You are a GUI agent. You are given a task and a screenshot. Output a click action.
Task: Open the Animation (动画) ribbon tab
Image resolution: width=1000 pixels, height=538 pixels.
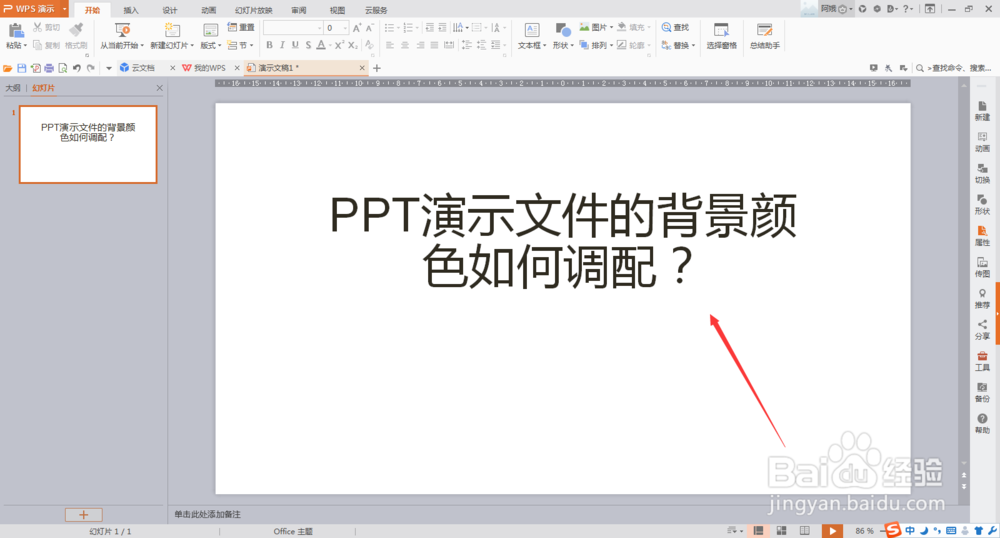[209, 10]
